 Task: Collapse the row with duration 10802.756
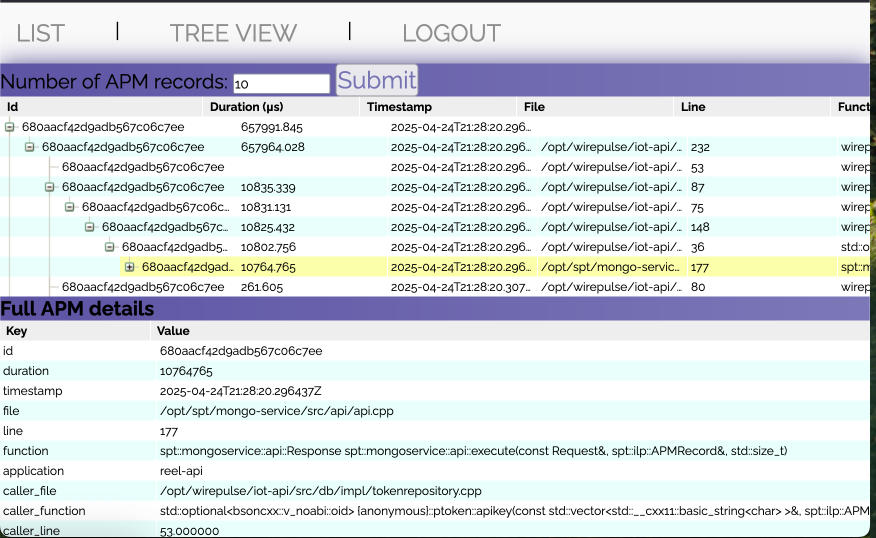pos(110,247)
